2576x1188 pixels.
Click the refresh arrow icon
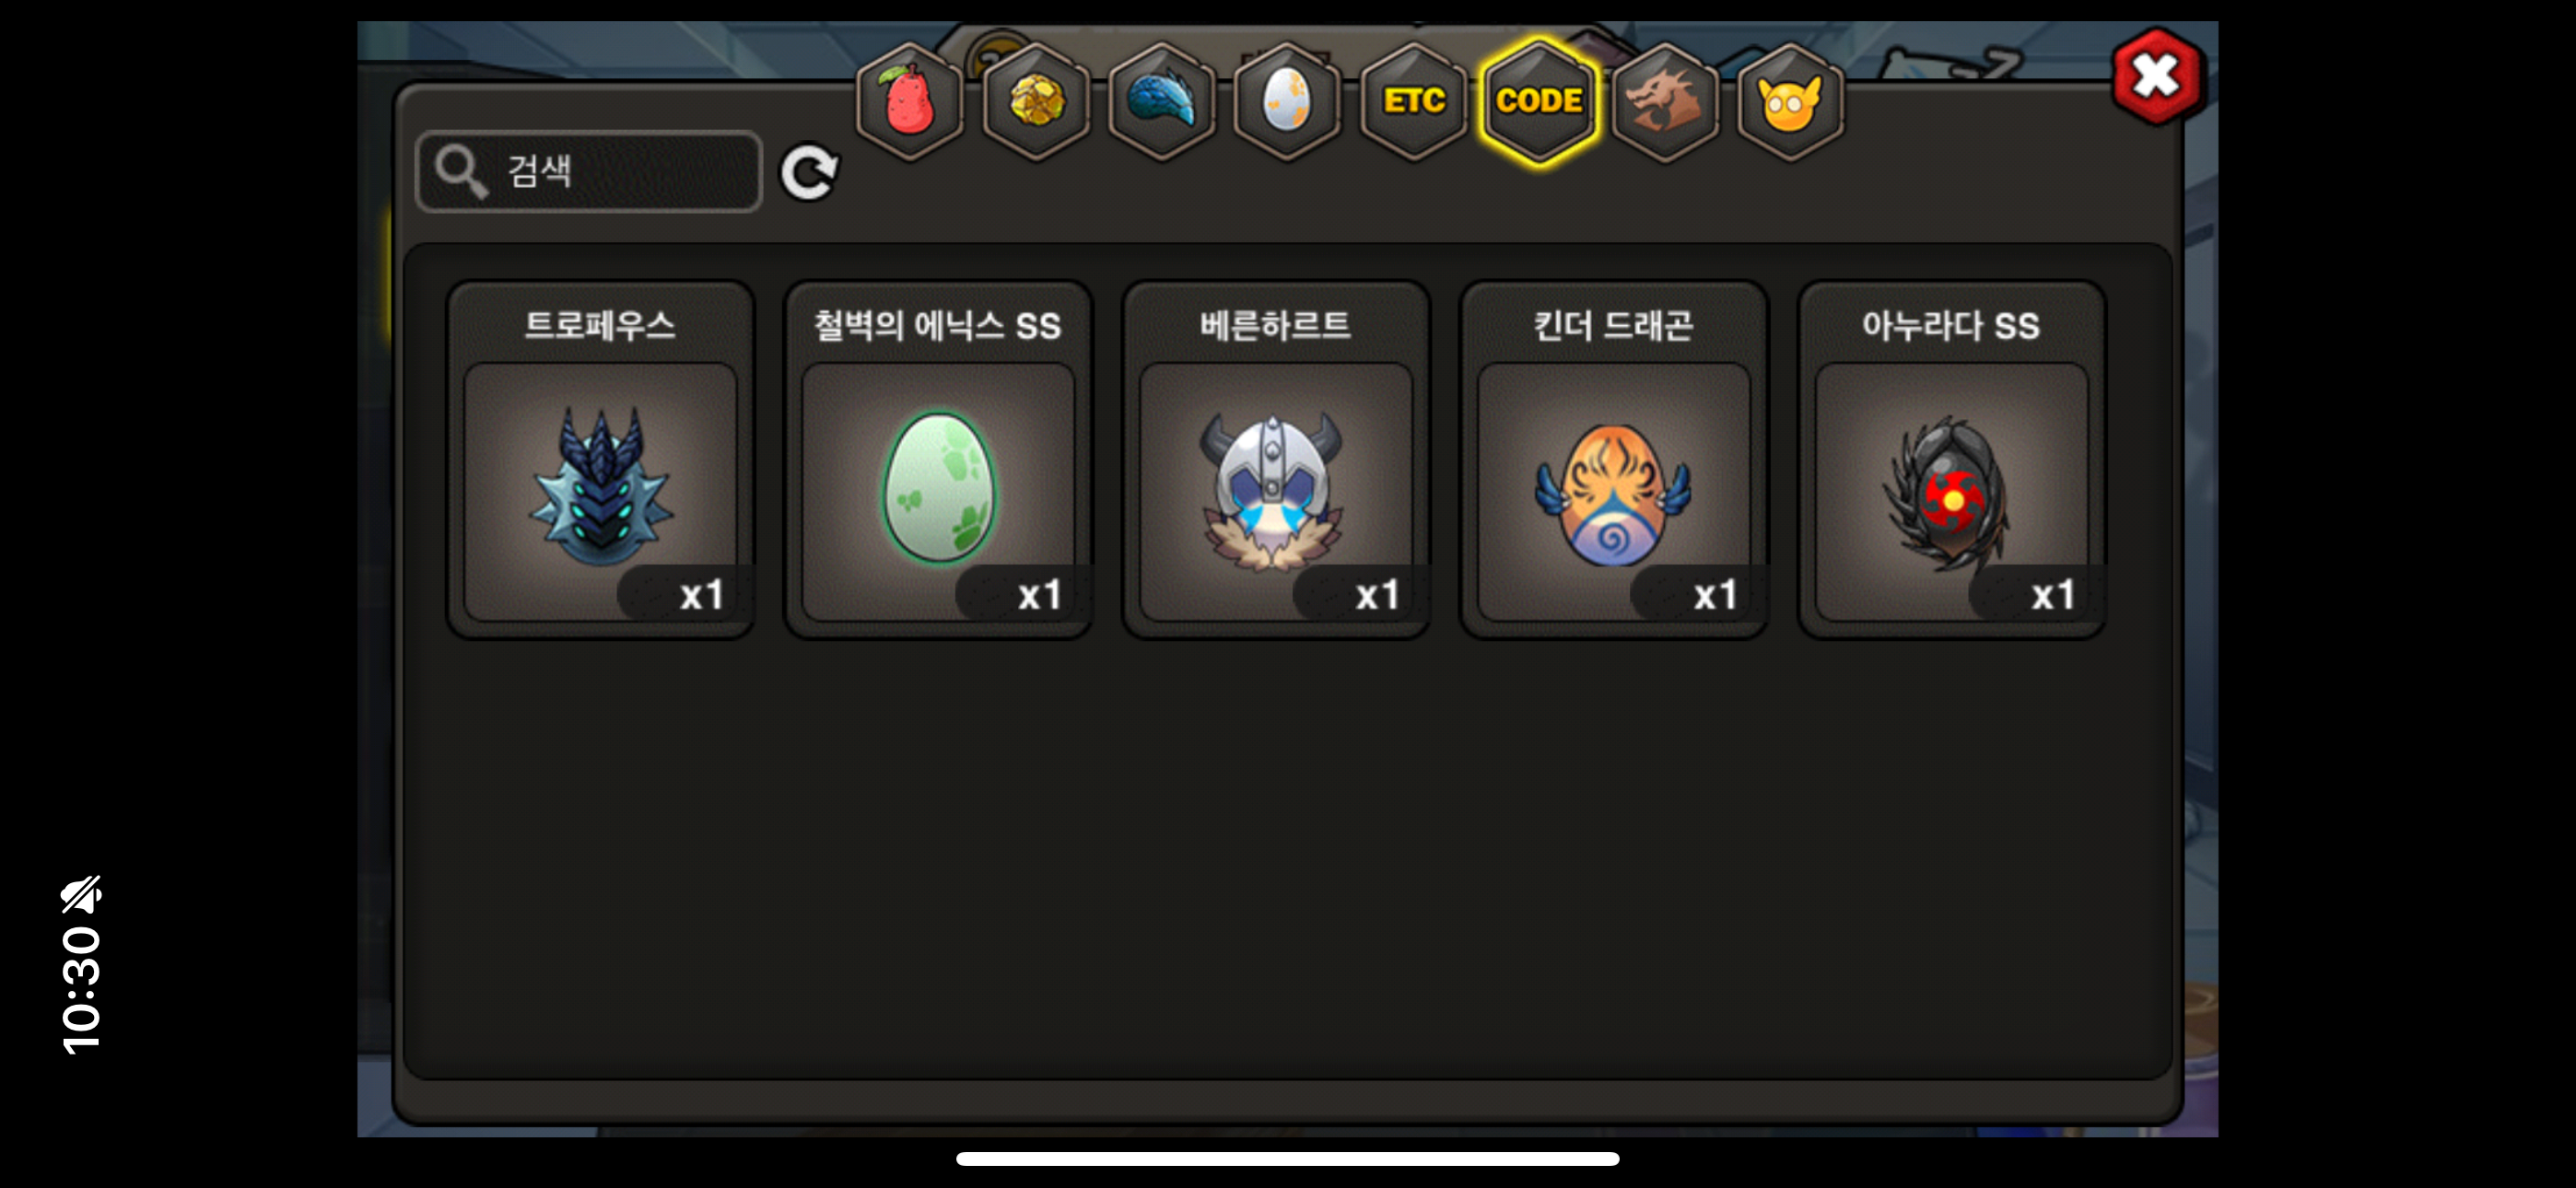(x=809, y=173)
